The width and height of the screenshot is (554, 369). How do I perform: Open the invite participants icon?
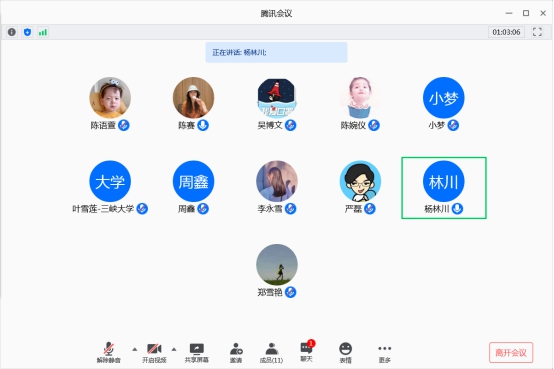[x=236, y=353]
